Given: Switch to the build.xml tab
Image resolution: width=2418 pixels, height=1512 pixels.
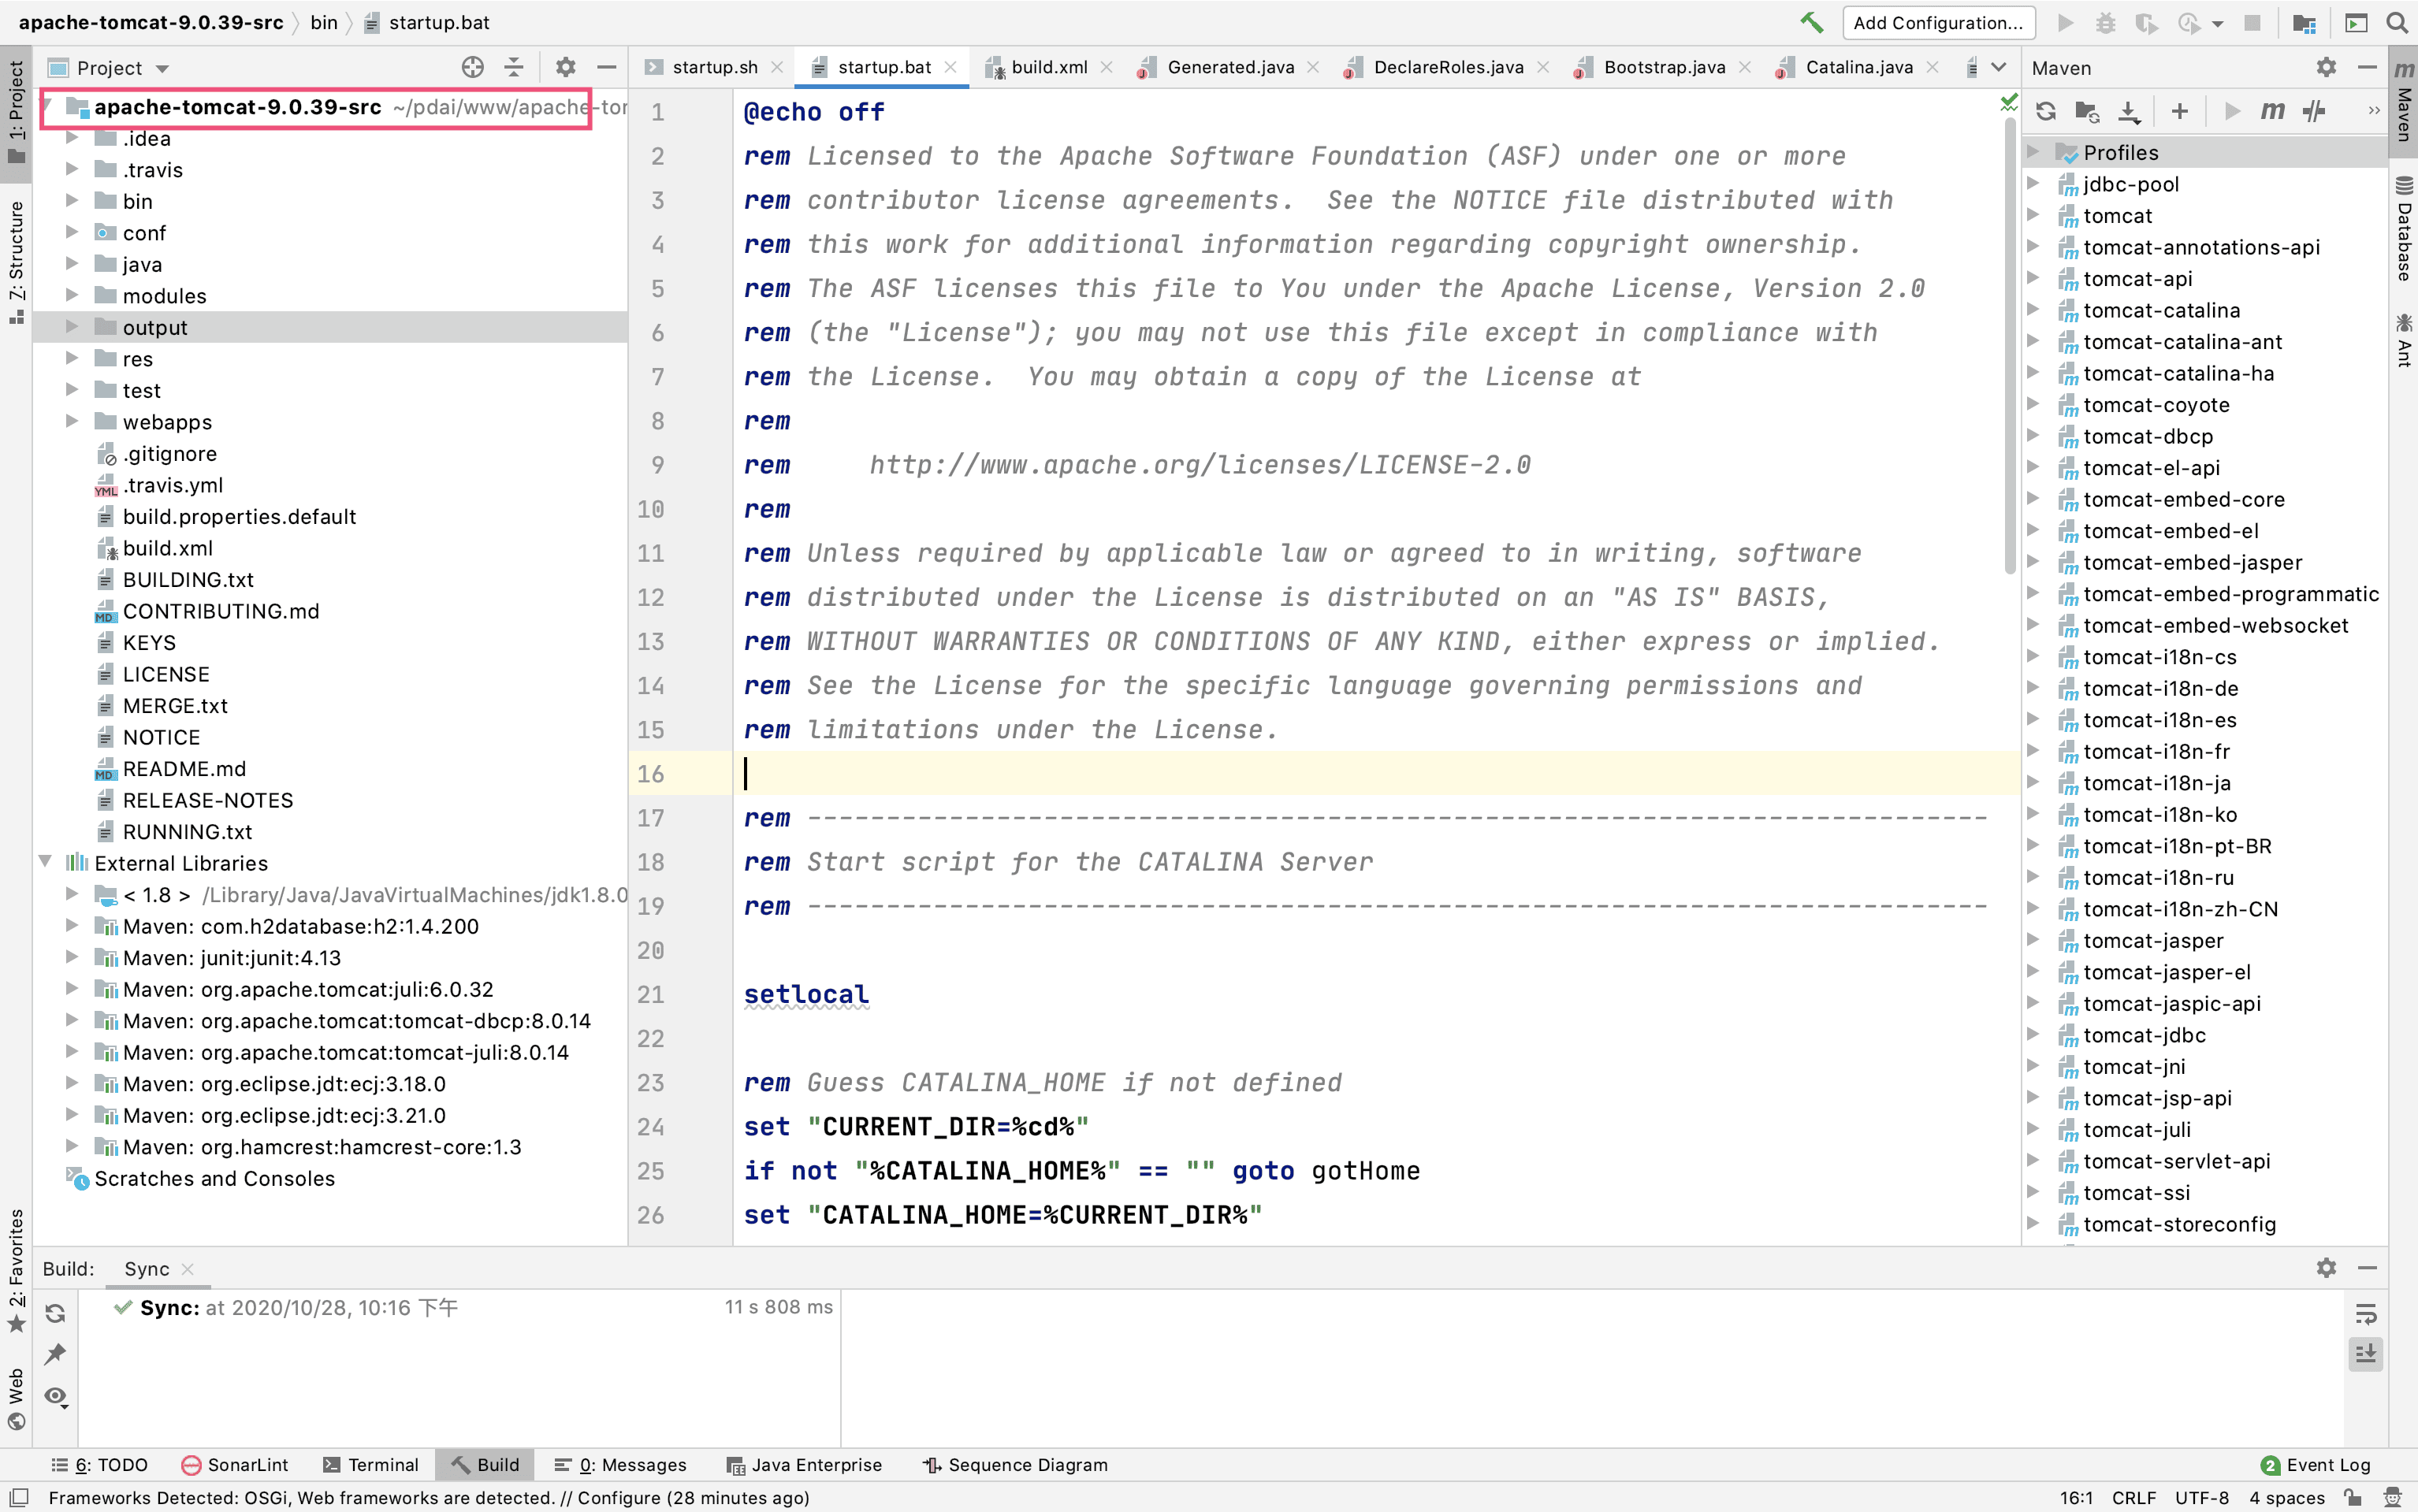Looking at the screenshot, I should coord(1048,67).
